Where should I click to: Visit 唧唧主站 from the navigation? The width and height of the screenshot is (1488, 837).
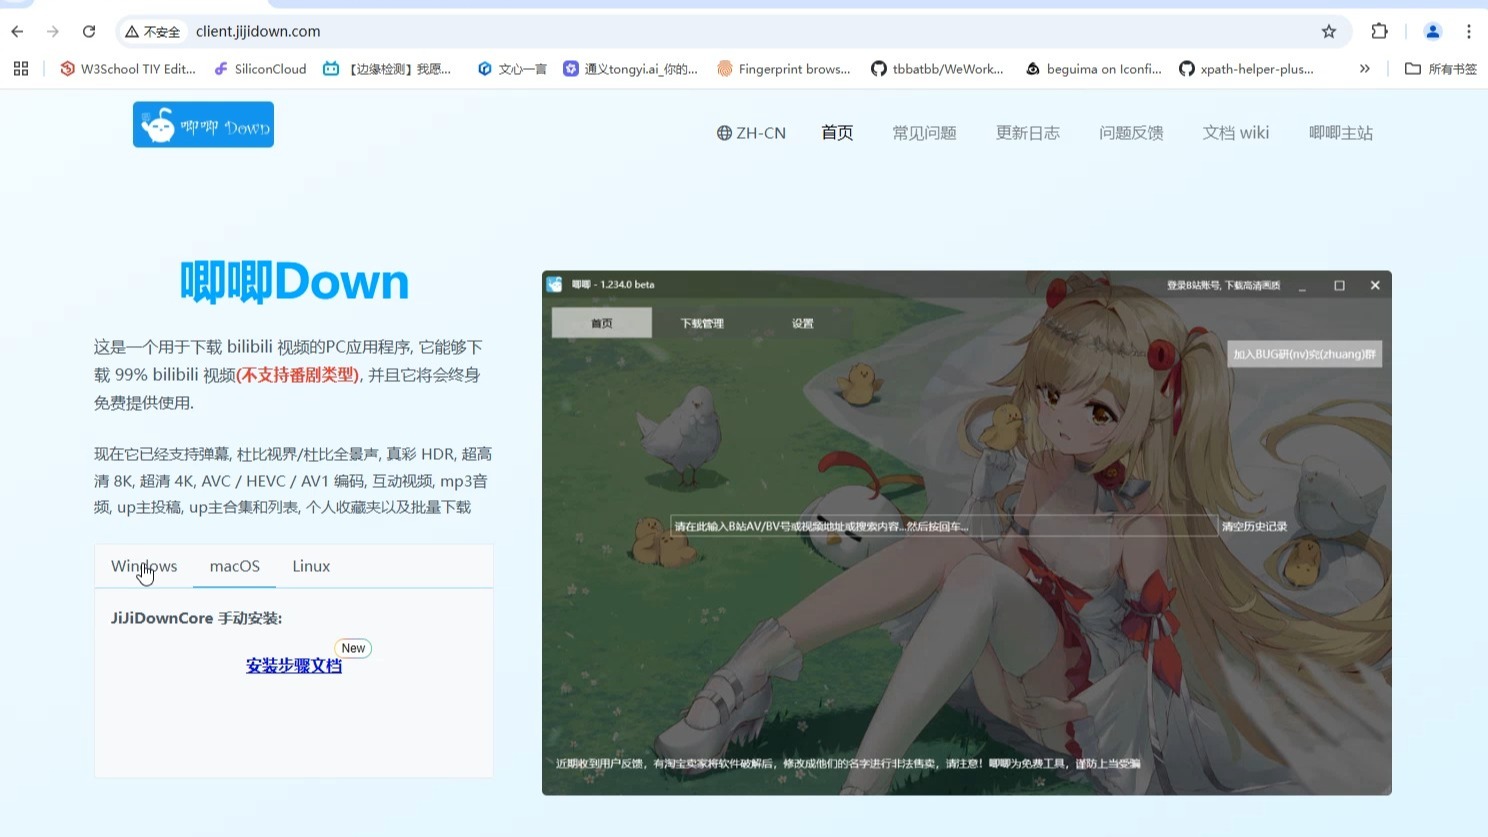(1340, 132)
